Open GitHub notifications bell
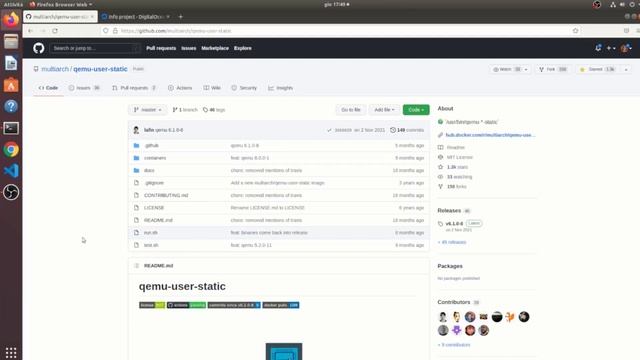The height and width of the screenshot is (360, 640). click(x=598, y=48)
